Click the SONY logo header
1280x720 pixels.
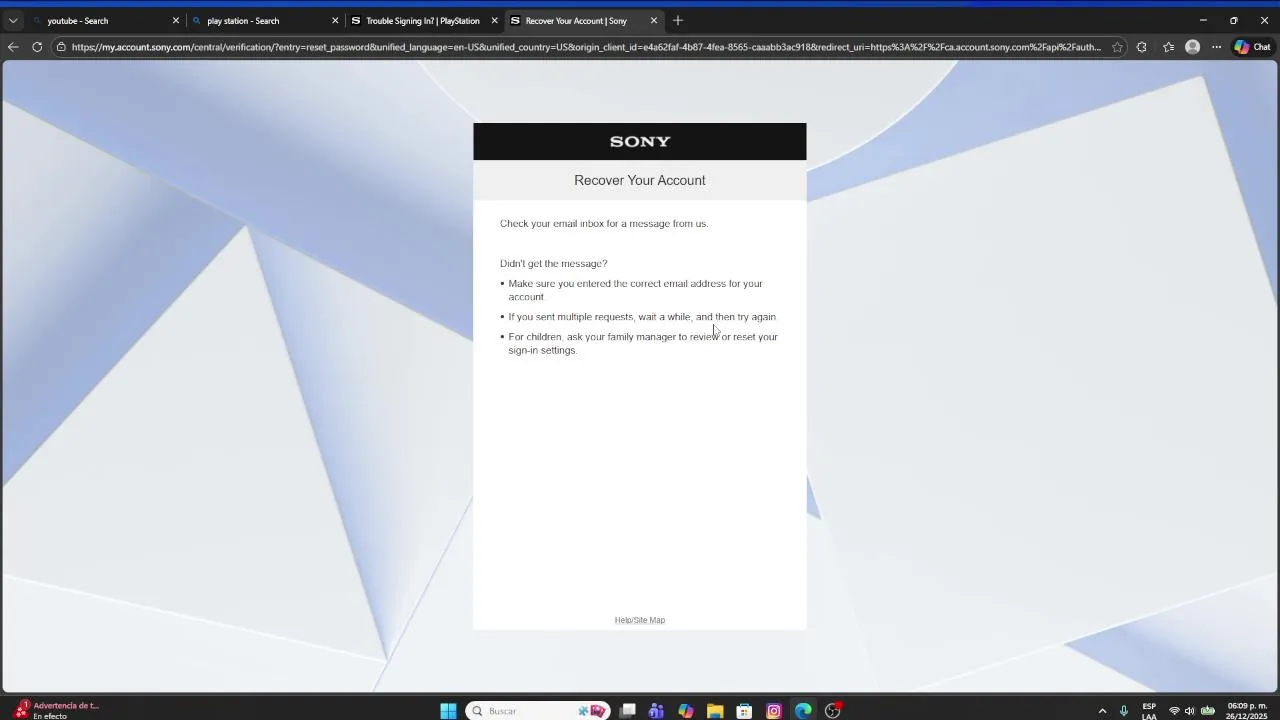[640, 142]
